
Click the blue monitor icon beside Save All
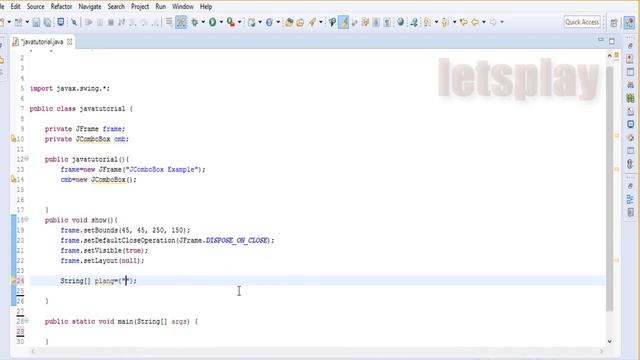click(61, 22)
